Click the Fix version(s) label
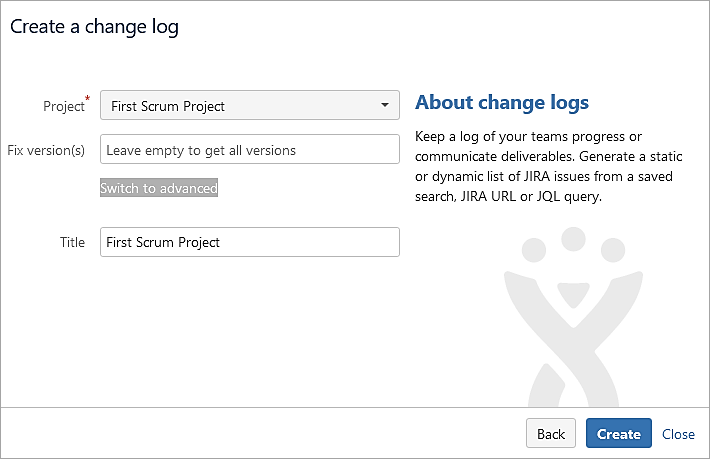This screenshot has height=459, width=710. pos(46,150)
